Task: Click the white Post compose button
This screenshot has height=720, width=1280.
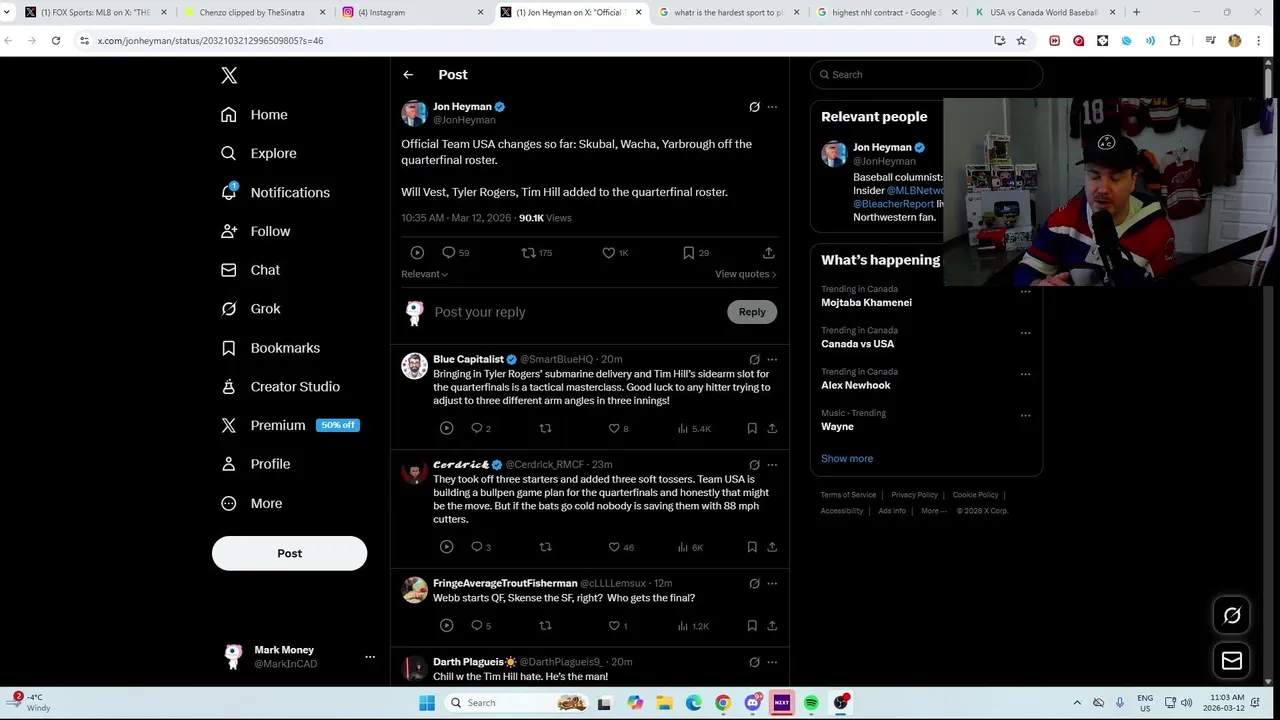Action: tap(289, 553)
